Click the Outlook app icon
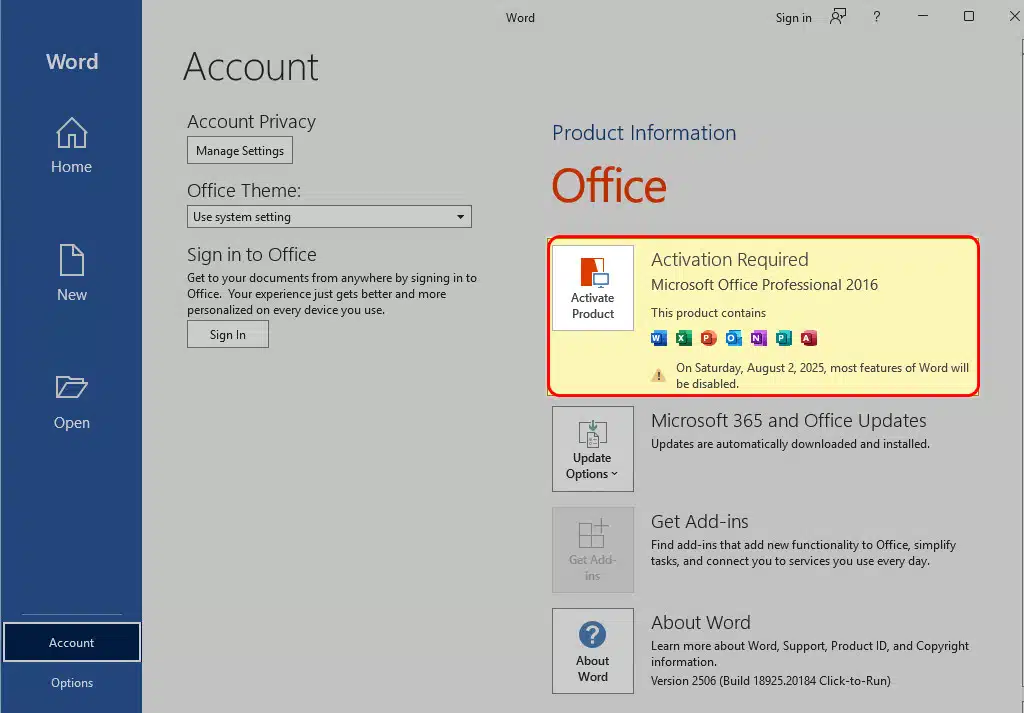1024x713 pixels. (733, 338)
